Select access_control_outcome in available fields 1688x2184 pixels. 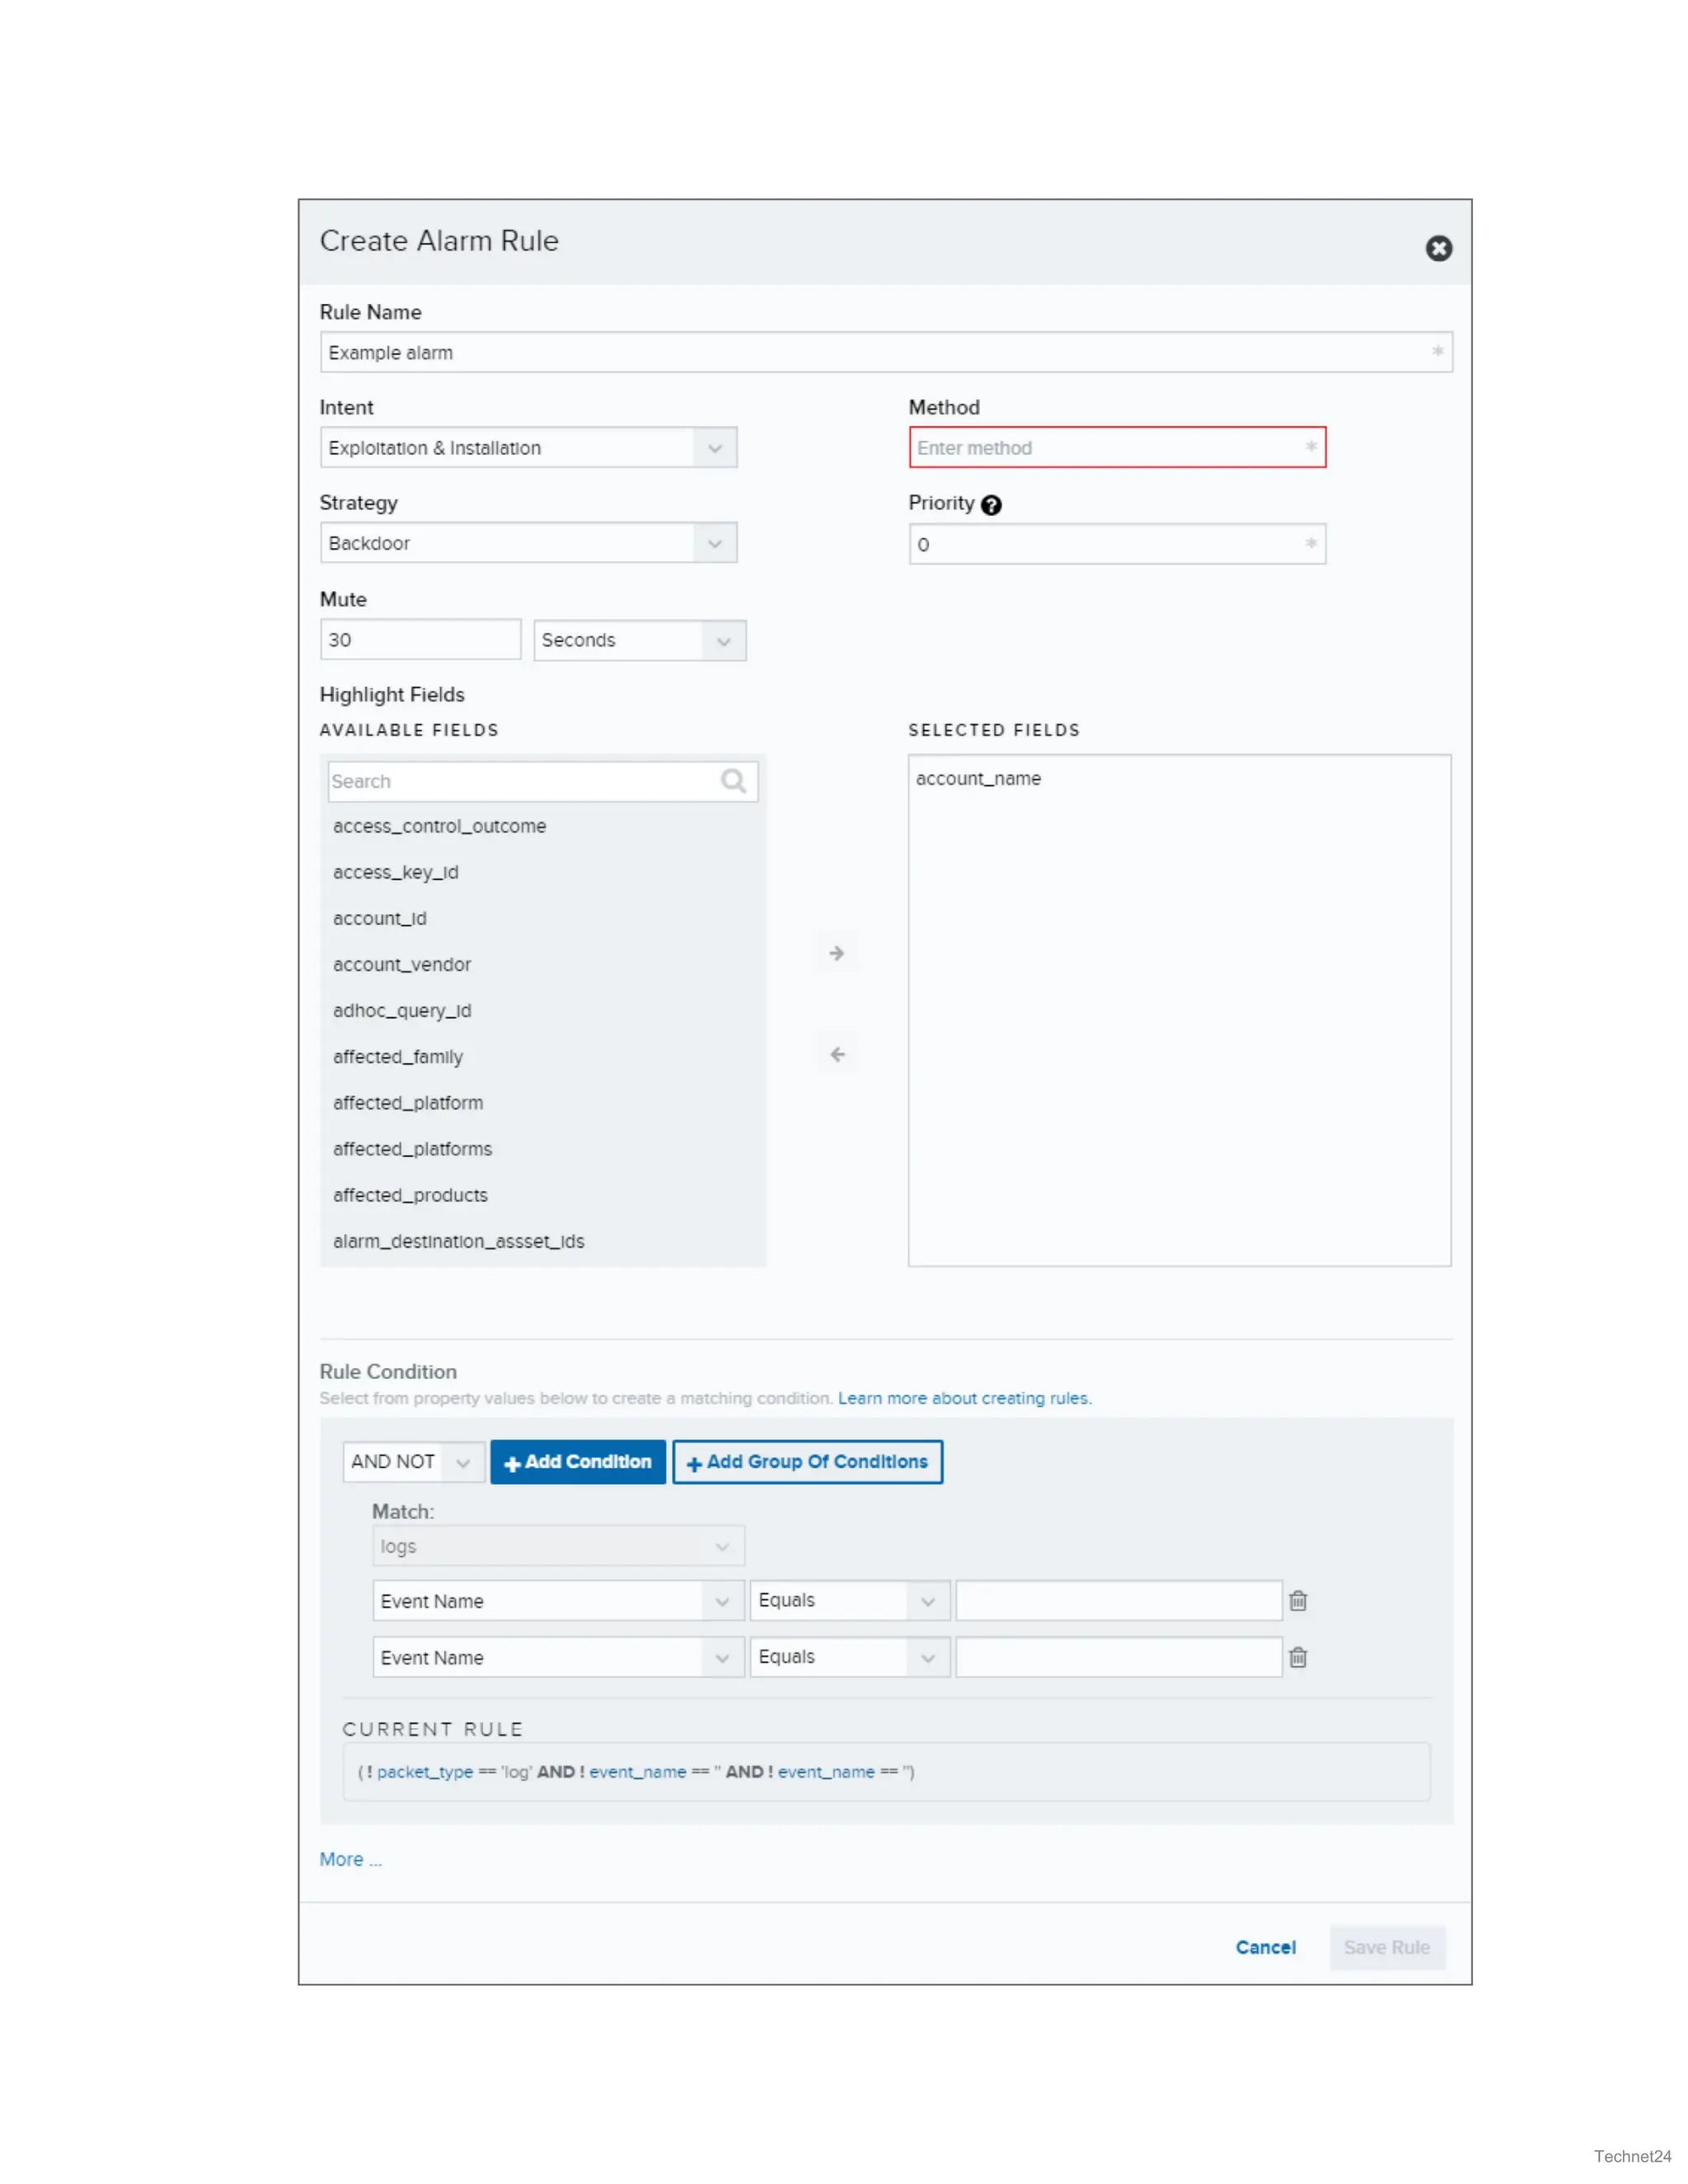click(440, 826)
